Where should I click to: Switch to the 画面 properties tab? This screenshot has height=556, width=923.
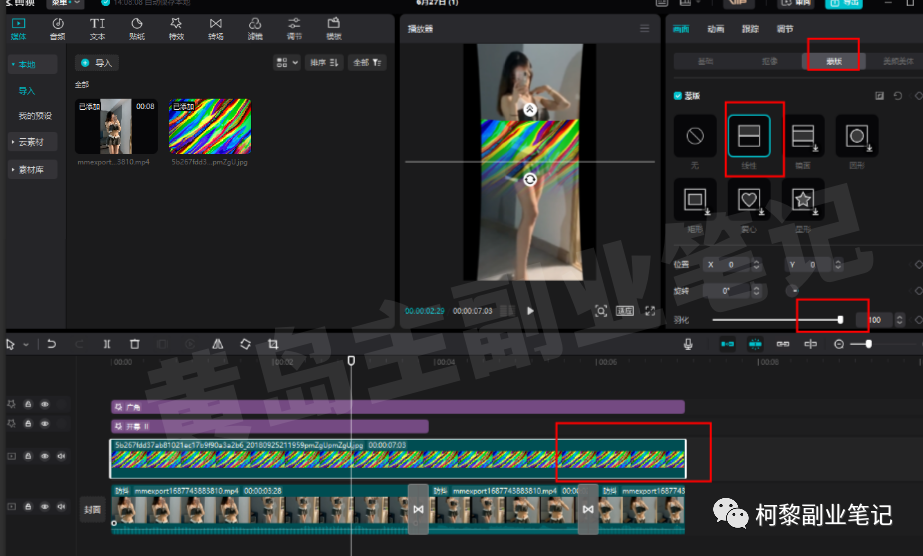[681, 29]
